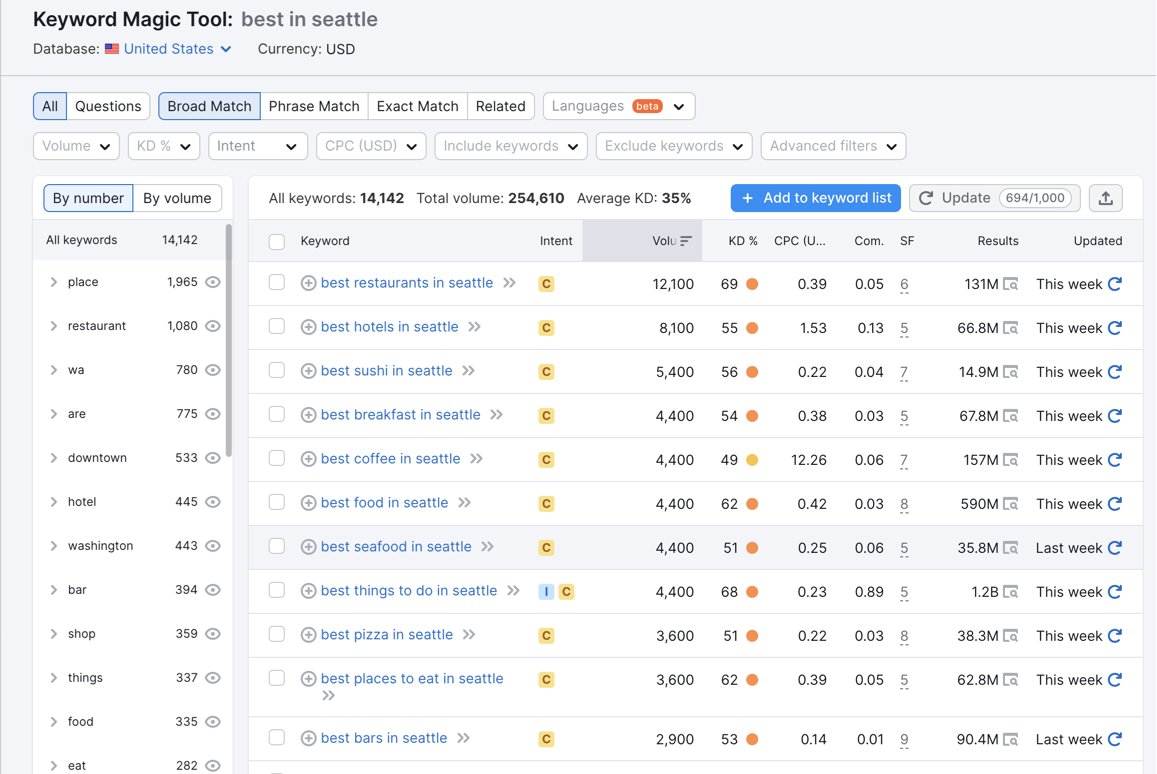The height and width of the screenshot is (774, 1157).
Task: Open the Exclude keywords filter
Action: point(674,146)
